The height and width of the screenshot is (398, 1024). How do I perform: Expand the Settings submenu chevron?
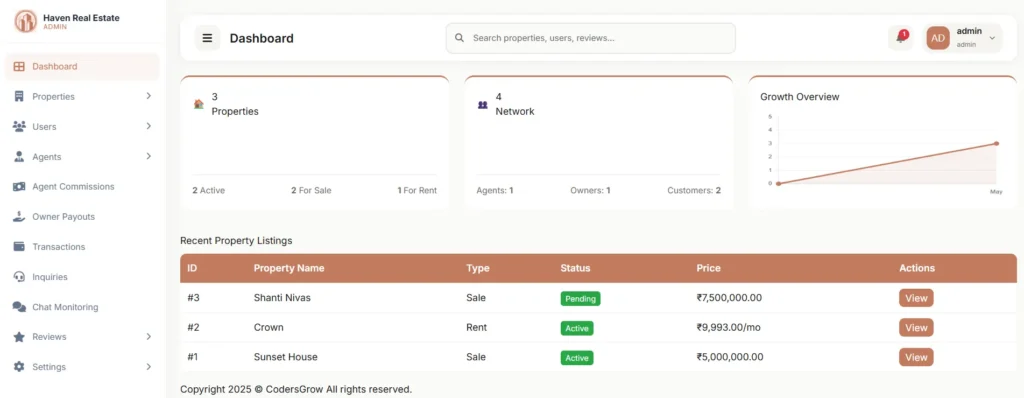[x=149, y=367]
